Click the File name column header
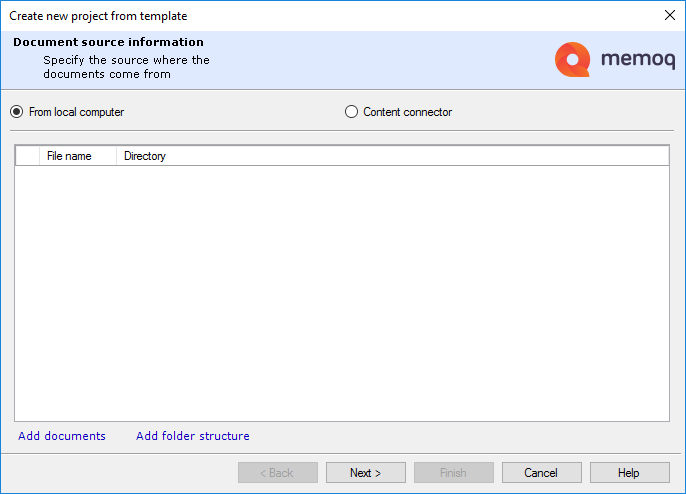The image size is (686, 494). (x=69, y=156)
